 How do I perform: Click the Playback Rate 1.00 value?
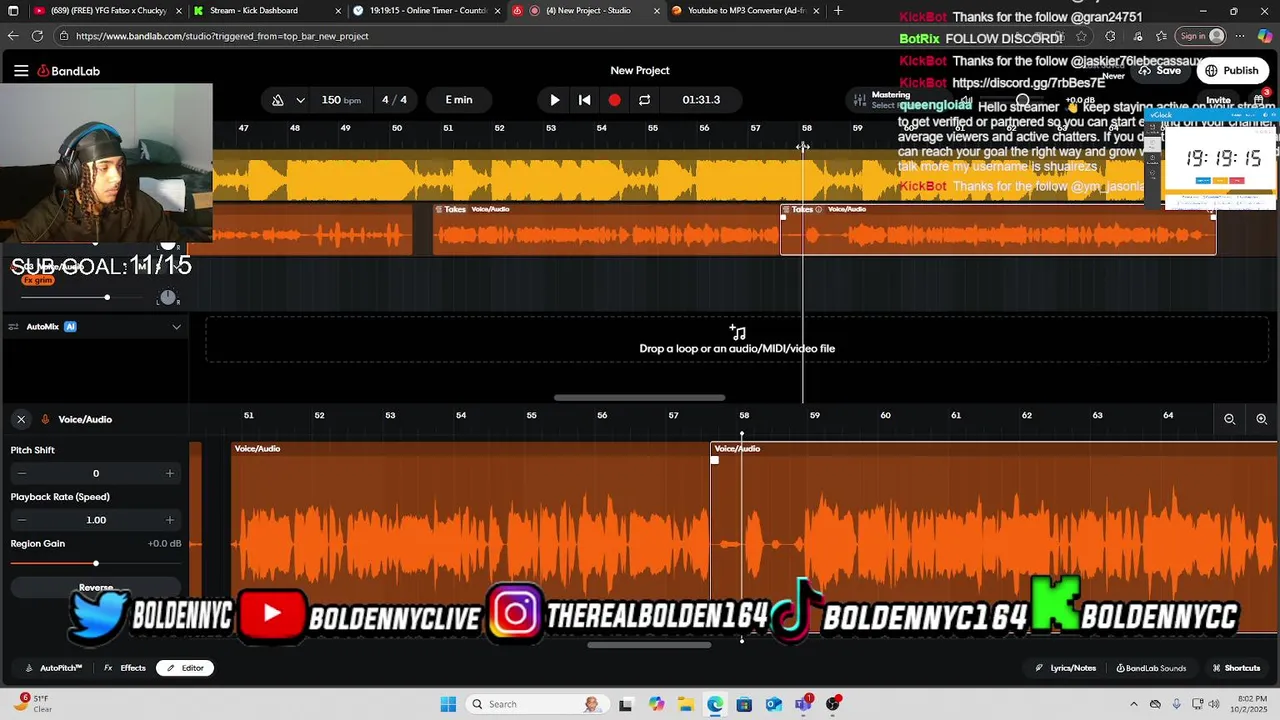click(x=96, y=520)
